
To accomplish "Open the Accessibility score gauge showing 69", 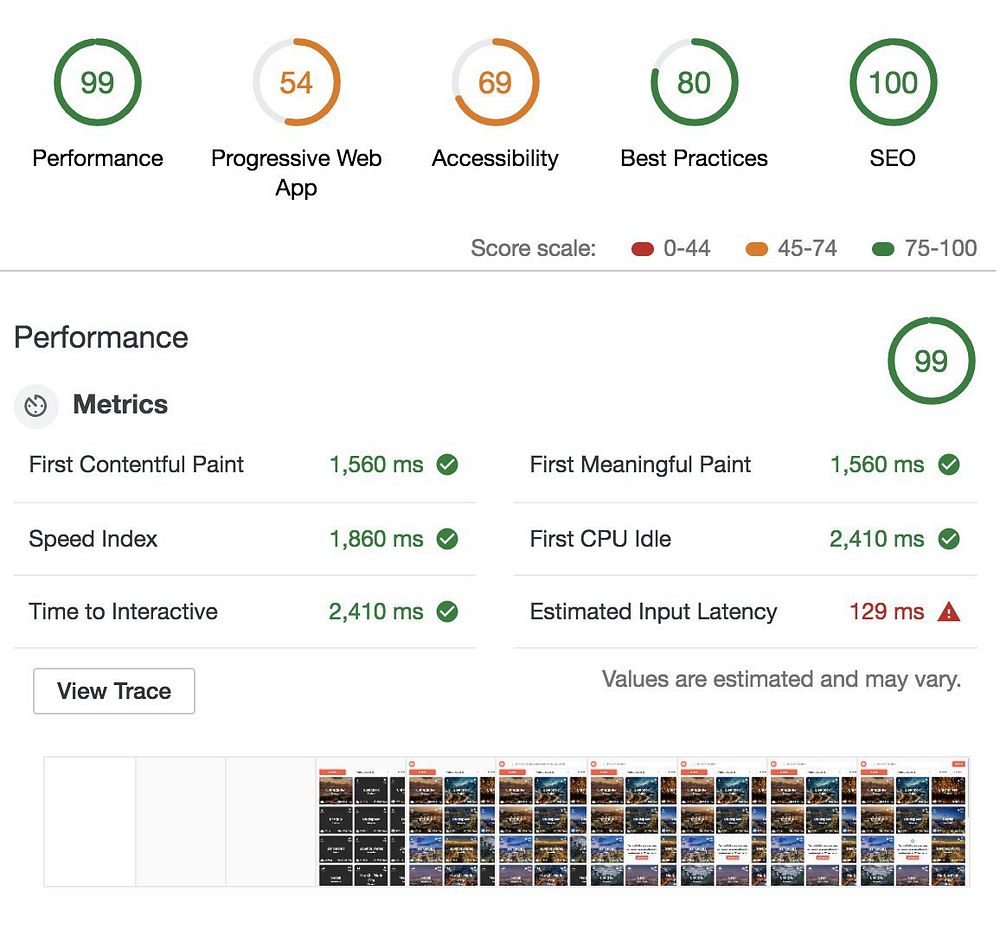I will click(496, 82).
